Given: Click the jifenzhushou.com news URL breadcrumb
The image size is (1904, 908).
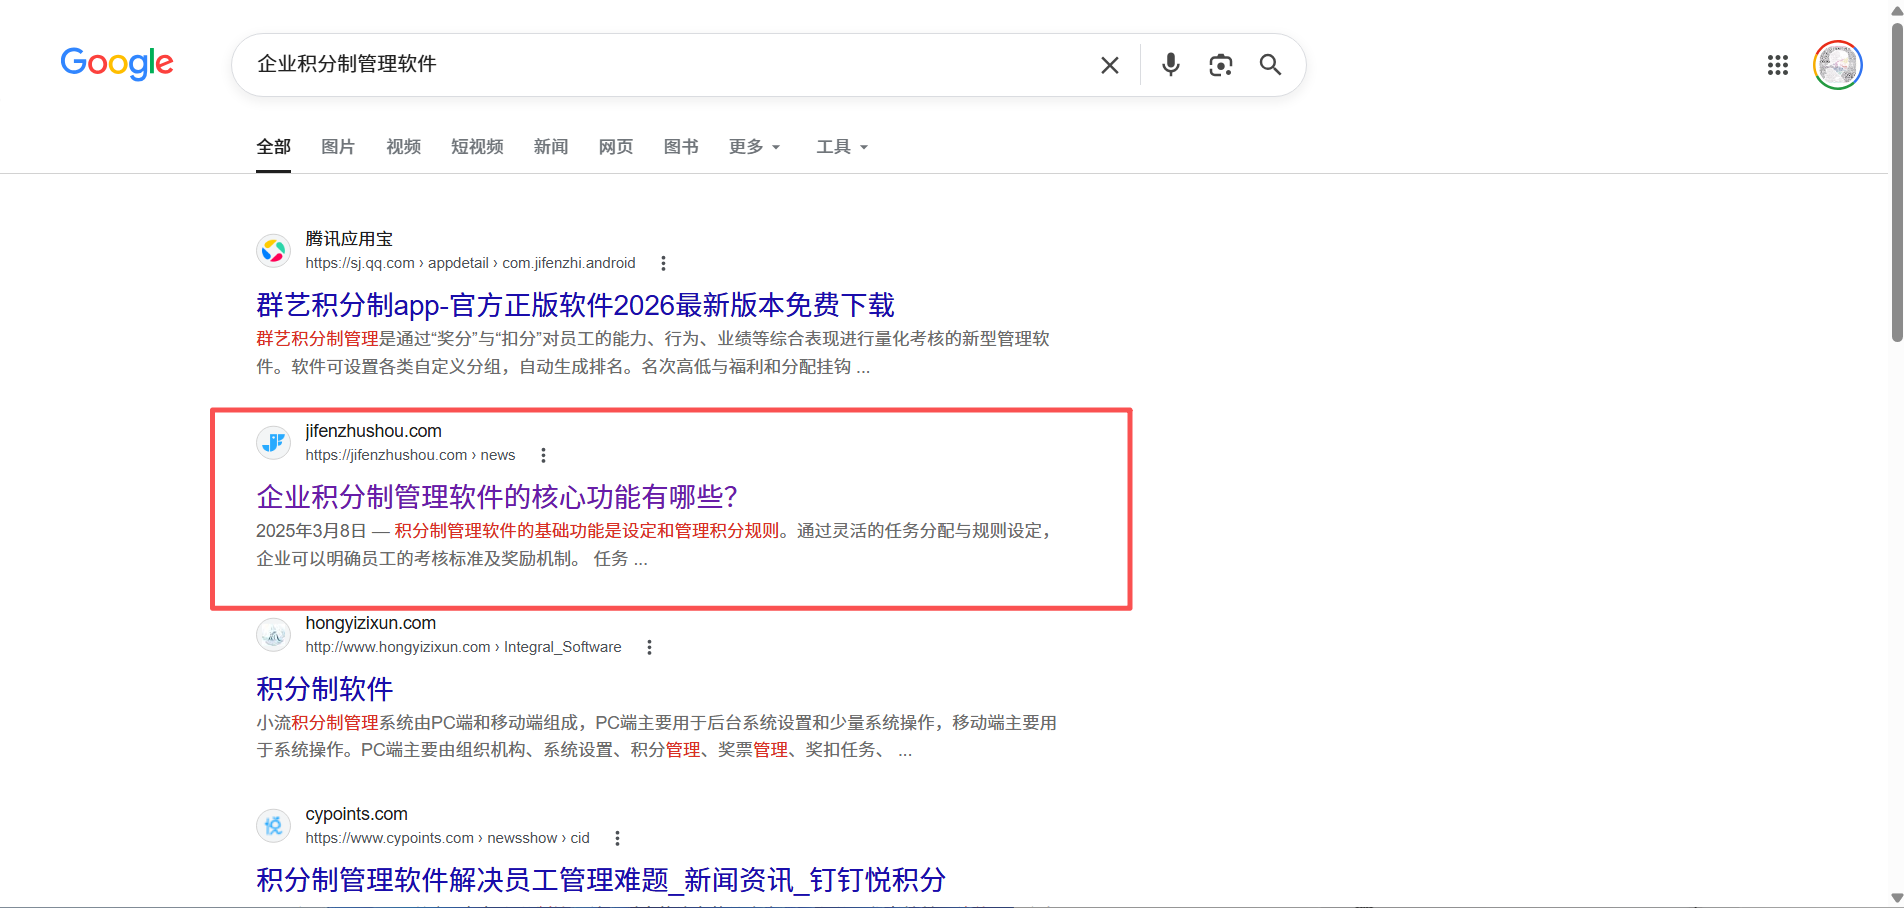Looking at the screenshot, I should (410, 455).
